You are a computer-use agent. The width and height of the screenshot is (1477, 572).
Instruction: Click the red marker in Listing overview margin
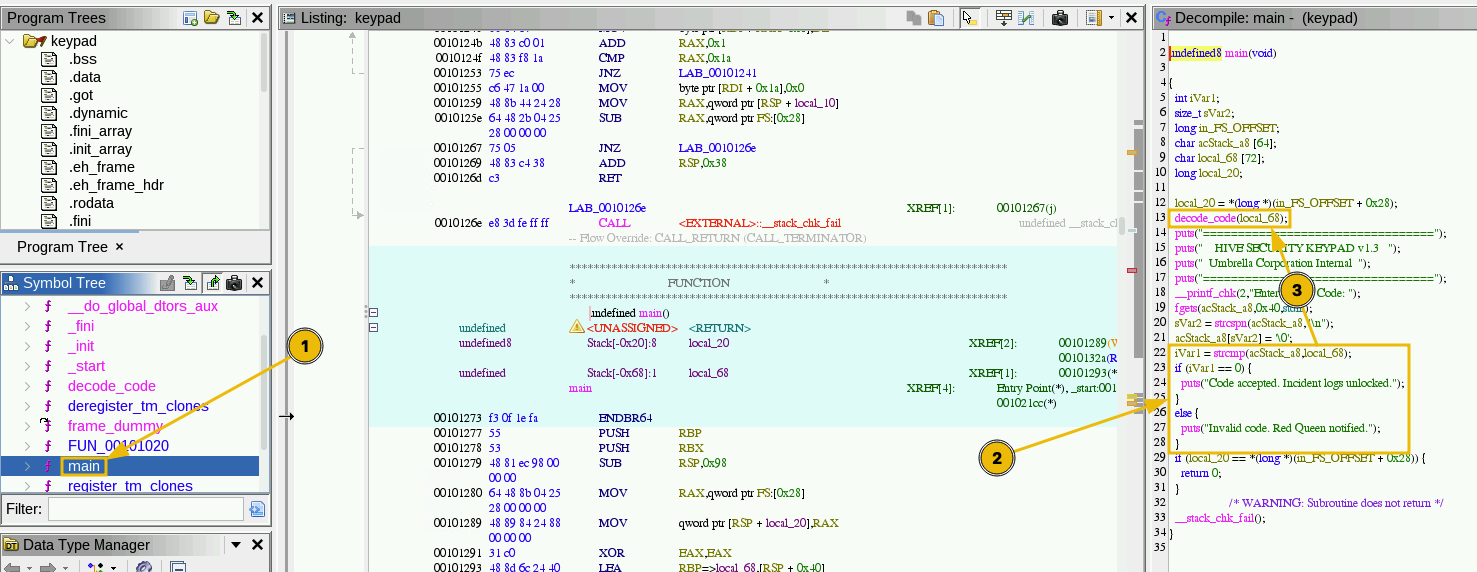(x=1132, y=271)
